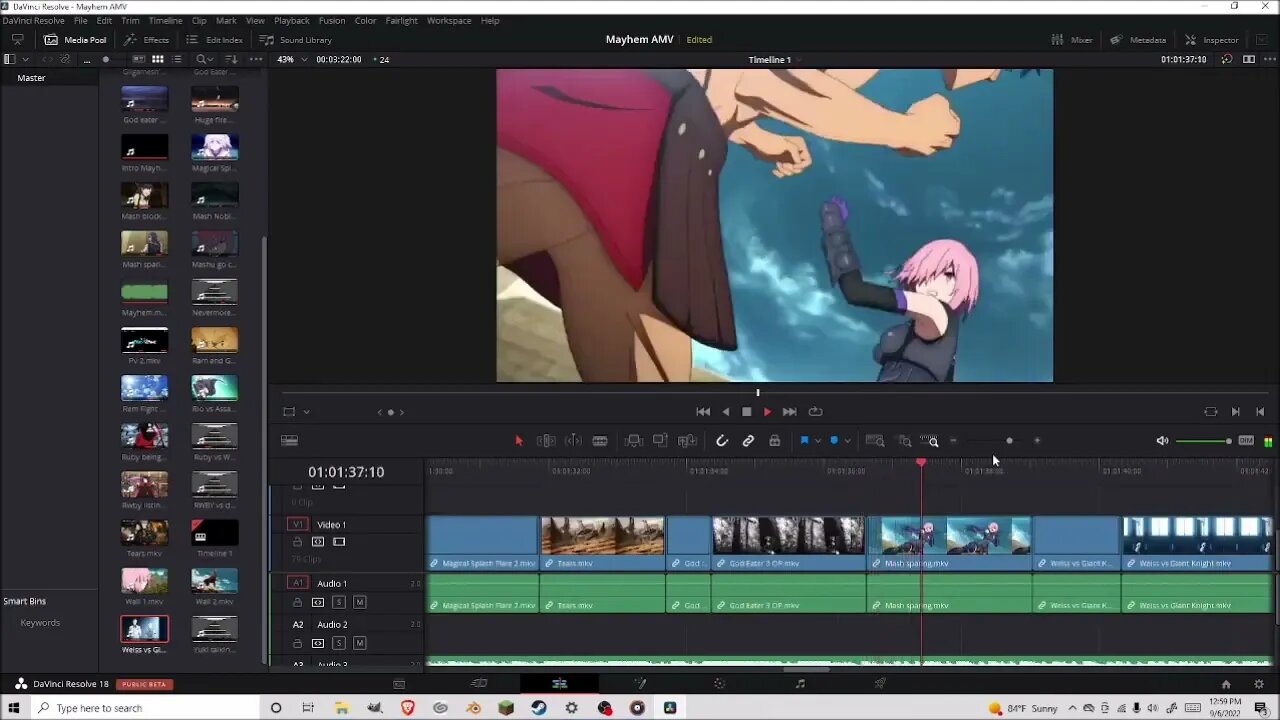This screenshot has height=720, width=1280.
Task: Switch to the Color page icon
Action: point(719,684)
